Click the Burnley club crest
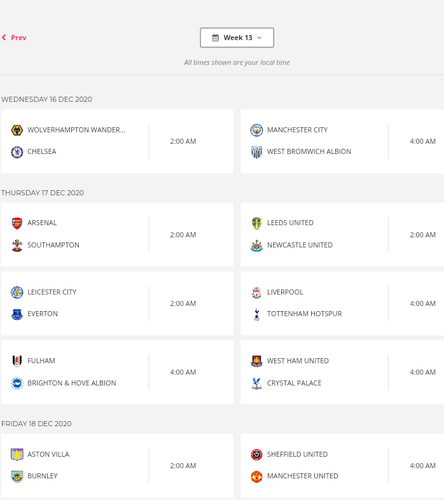Image resolution: width=444 pixels, height=500 pixels. (17, 476)
